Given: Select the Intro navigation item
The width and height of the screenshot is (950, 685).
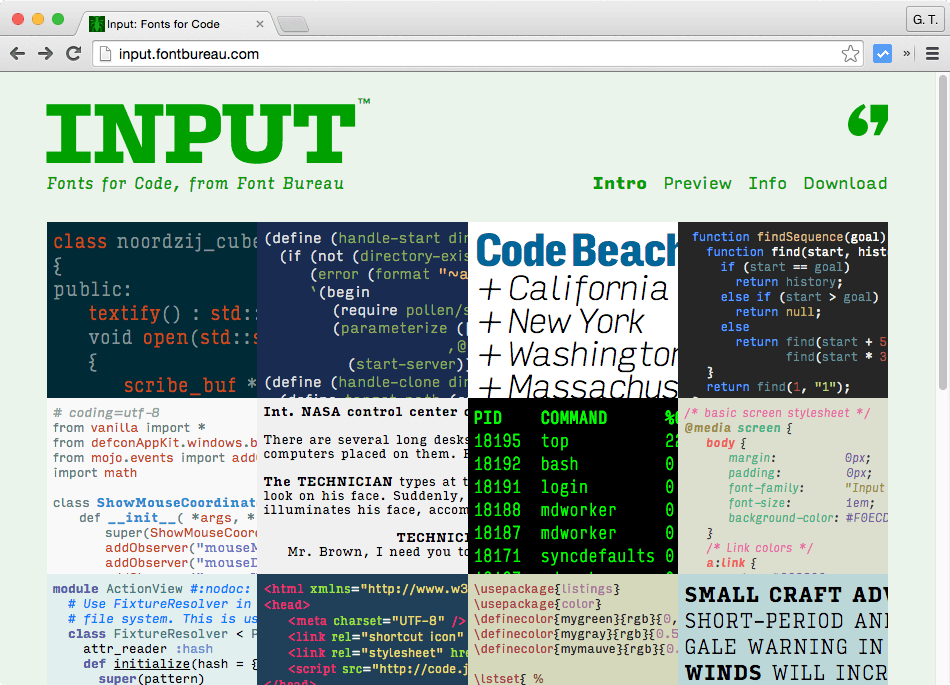Looking at the screenshot, I should pyautogui.click(x=619, y=183).
